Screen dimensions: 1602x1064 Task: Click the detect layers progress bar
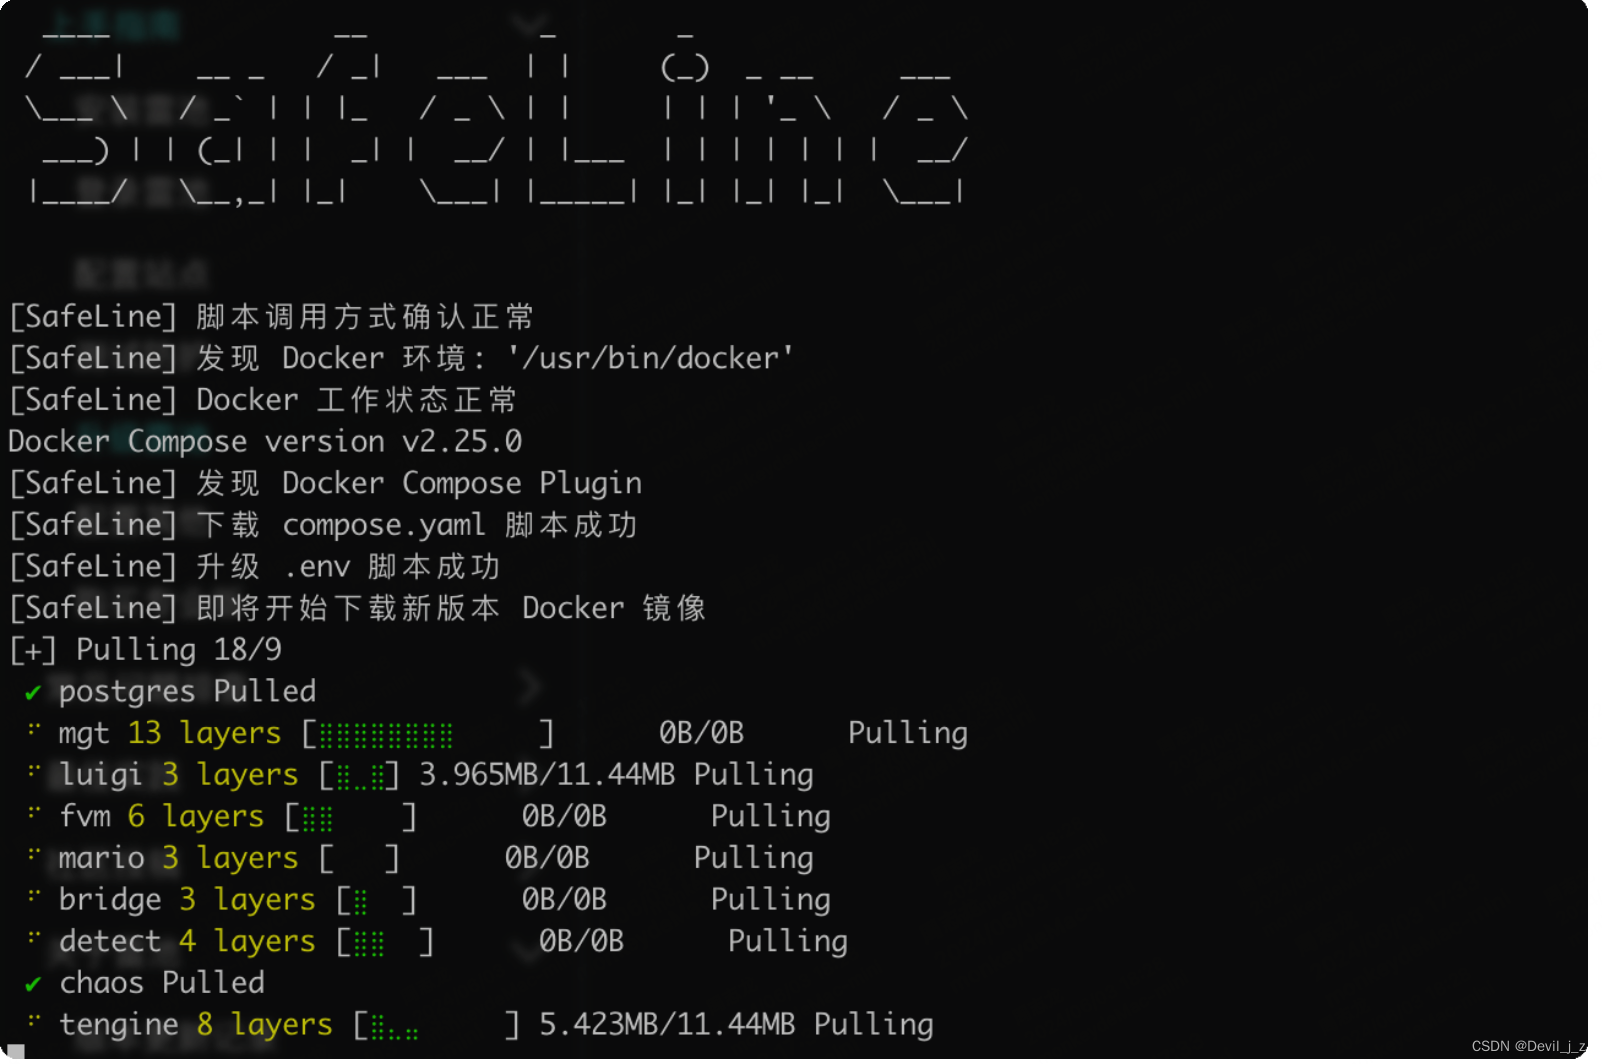pyautogui.click(x=385, y=943)
